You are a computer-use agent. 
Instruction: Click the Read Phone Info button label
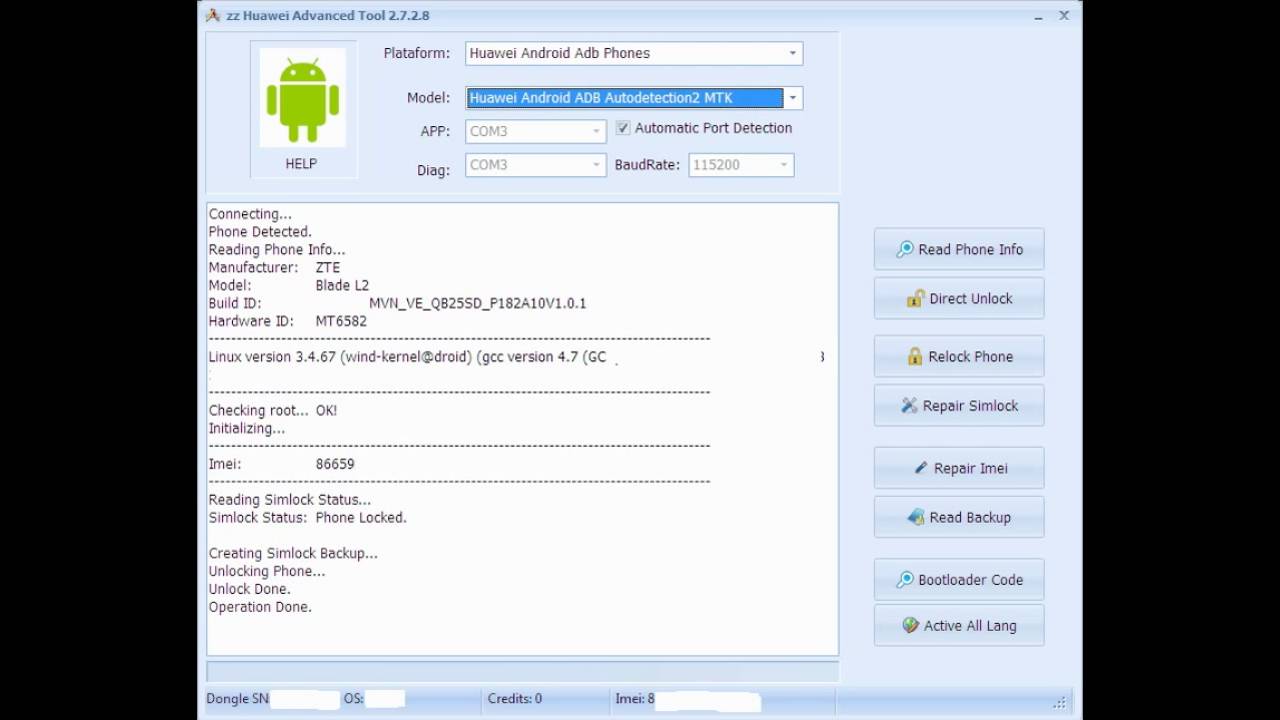click(x=970, y=249)
